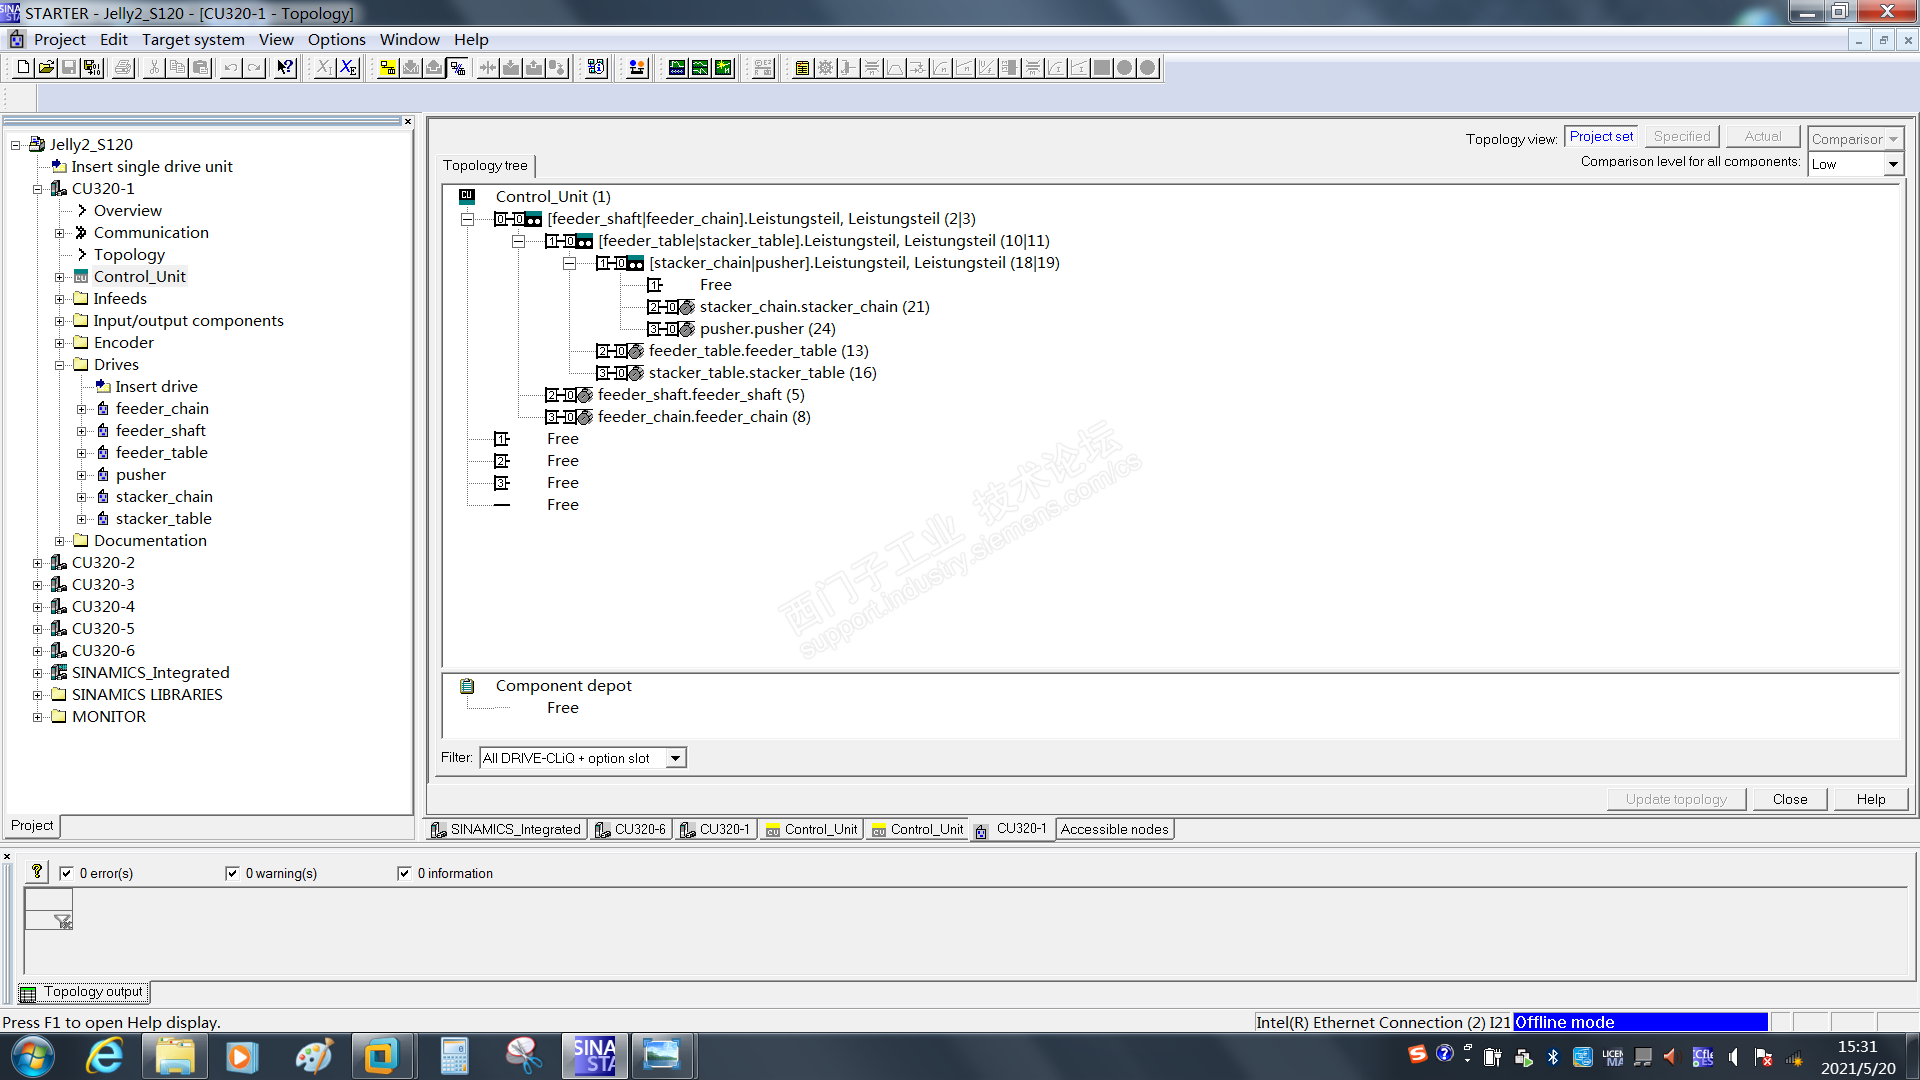The height and width of the screenshot is (1080, 1920).
Task: Click the New project toolbar icon
Action: point(23,68)
